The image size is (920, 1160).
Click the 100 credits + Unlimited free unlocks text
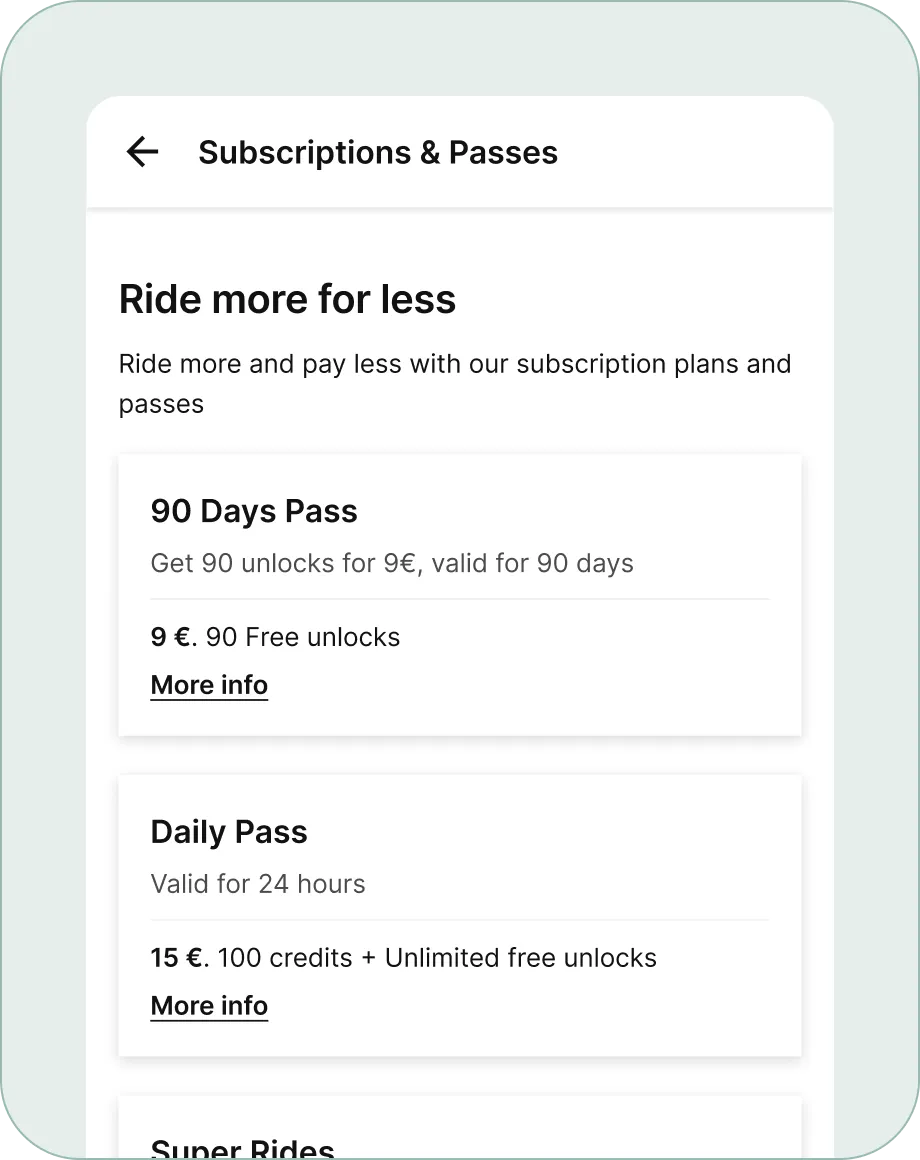pos(437,958)
